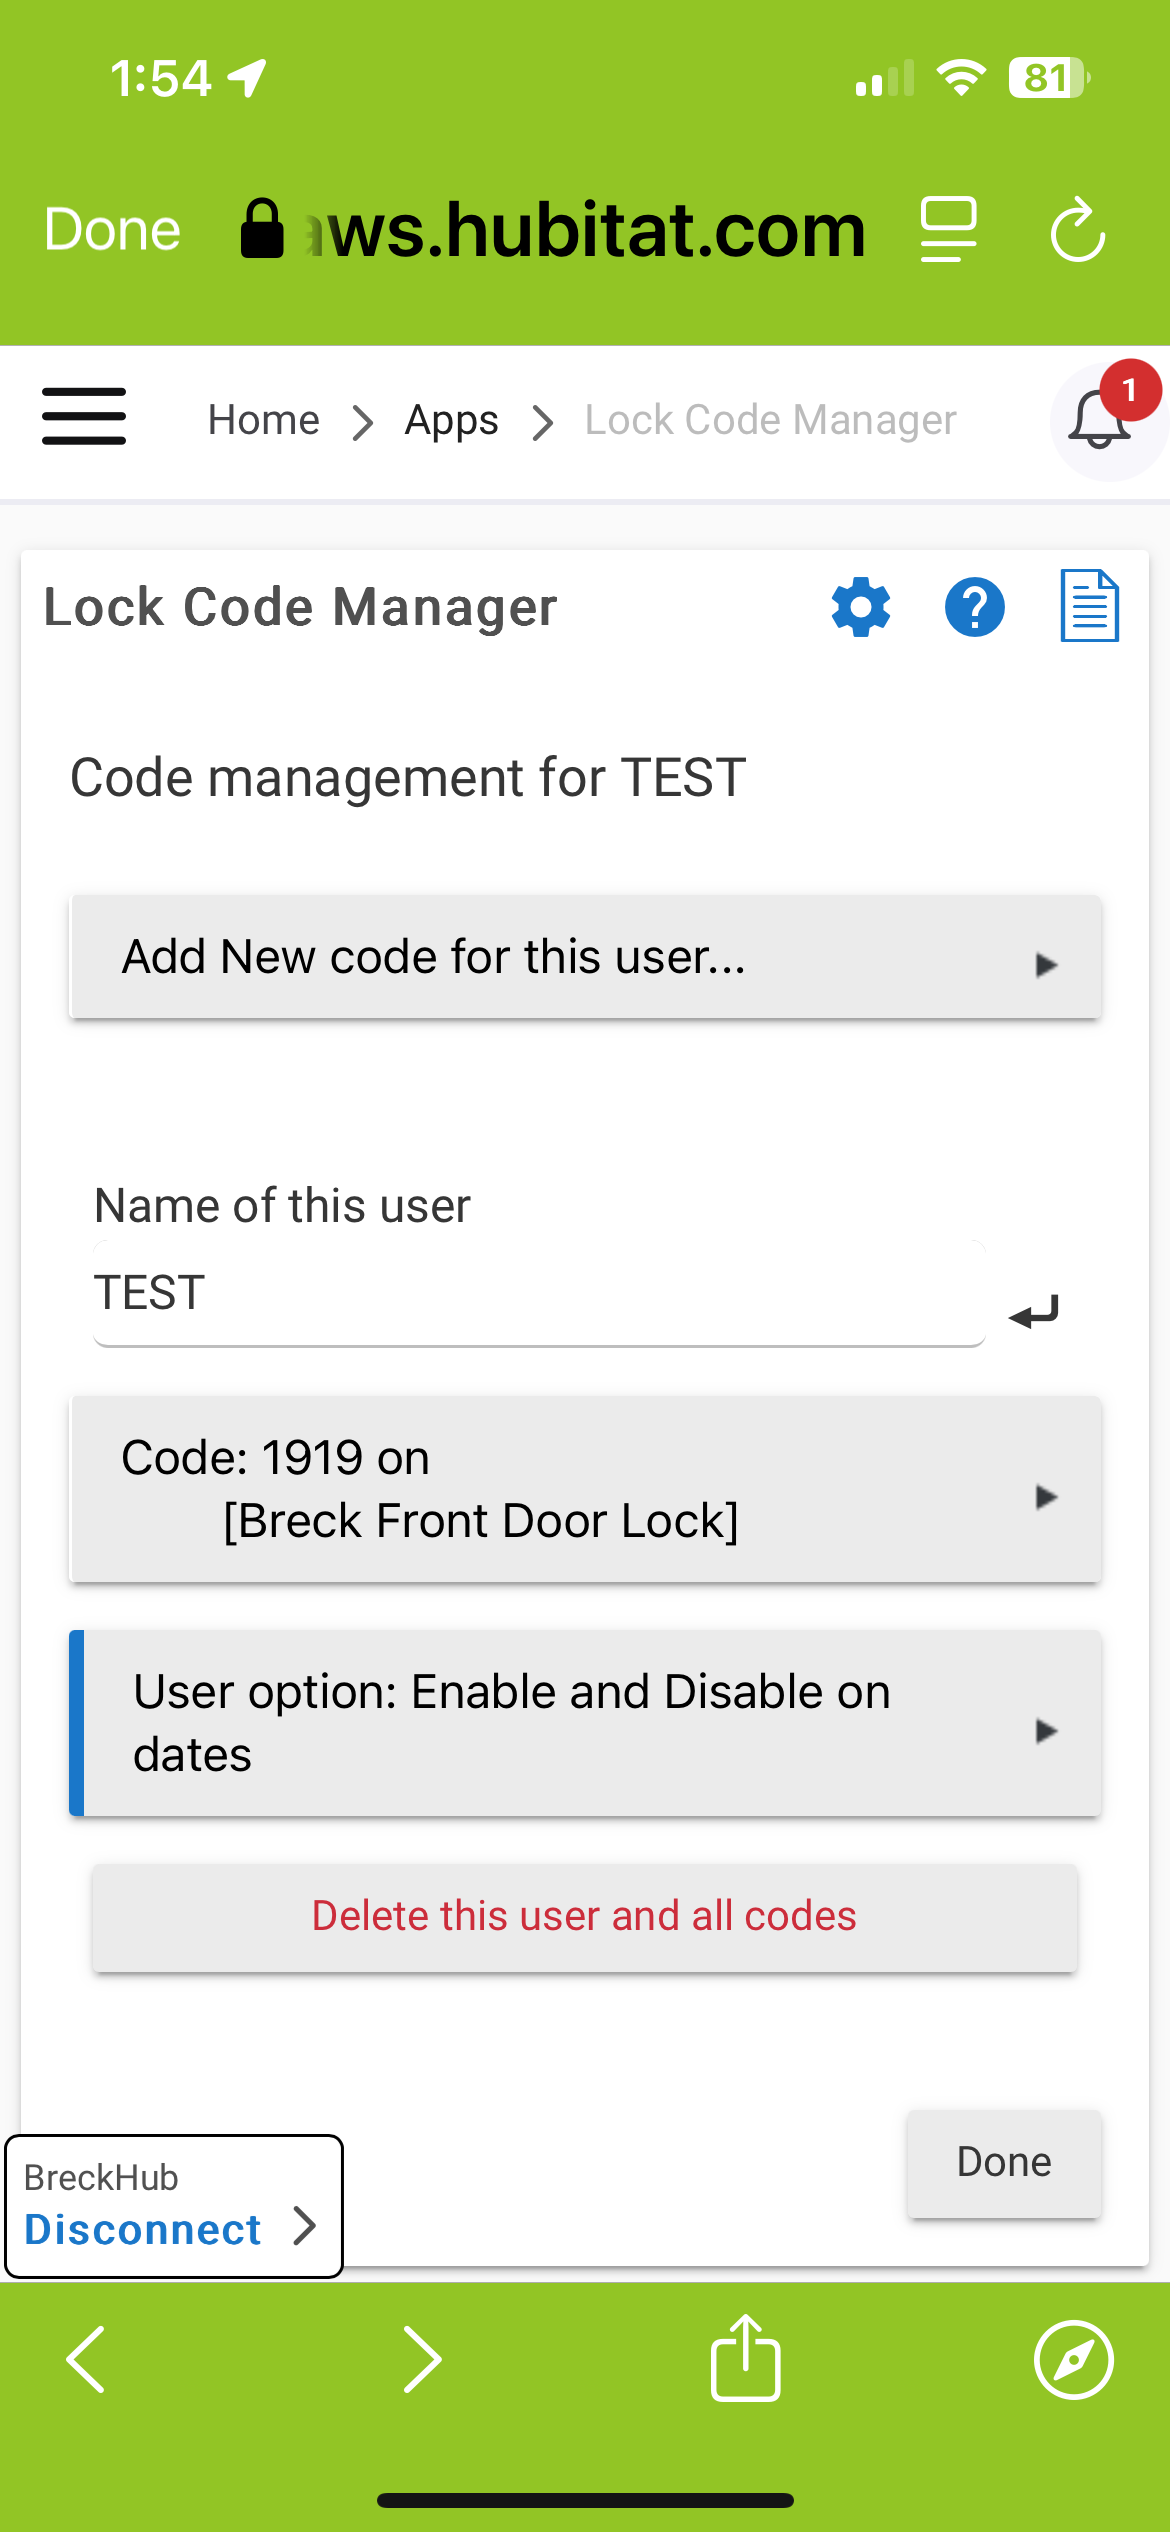The height and width of the screenshot is (2532, 1170).
Task: Click Delete this user and all codes
Action: tap(585, 1917)
